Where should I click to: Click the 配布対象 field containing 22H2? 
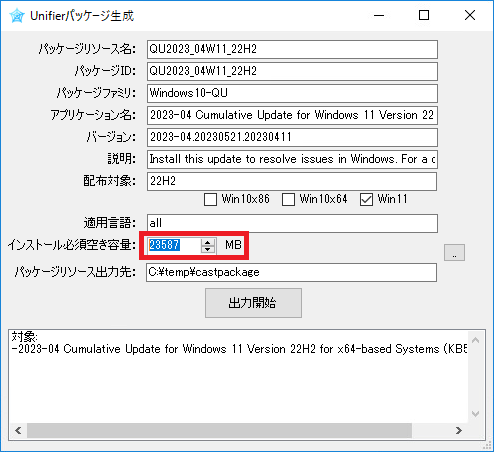(292, 181)
